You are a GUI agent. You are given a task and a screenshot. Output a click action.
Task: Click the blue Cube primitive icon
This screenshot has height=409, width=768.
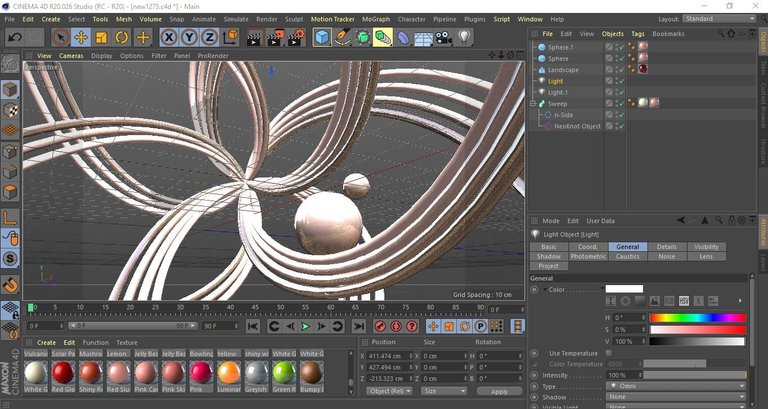[322, 37]
